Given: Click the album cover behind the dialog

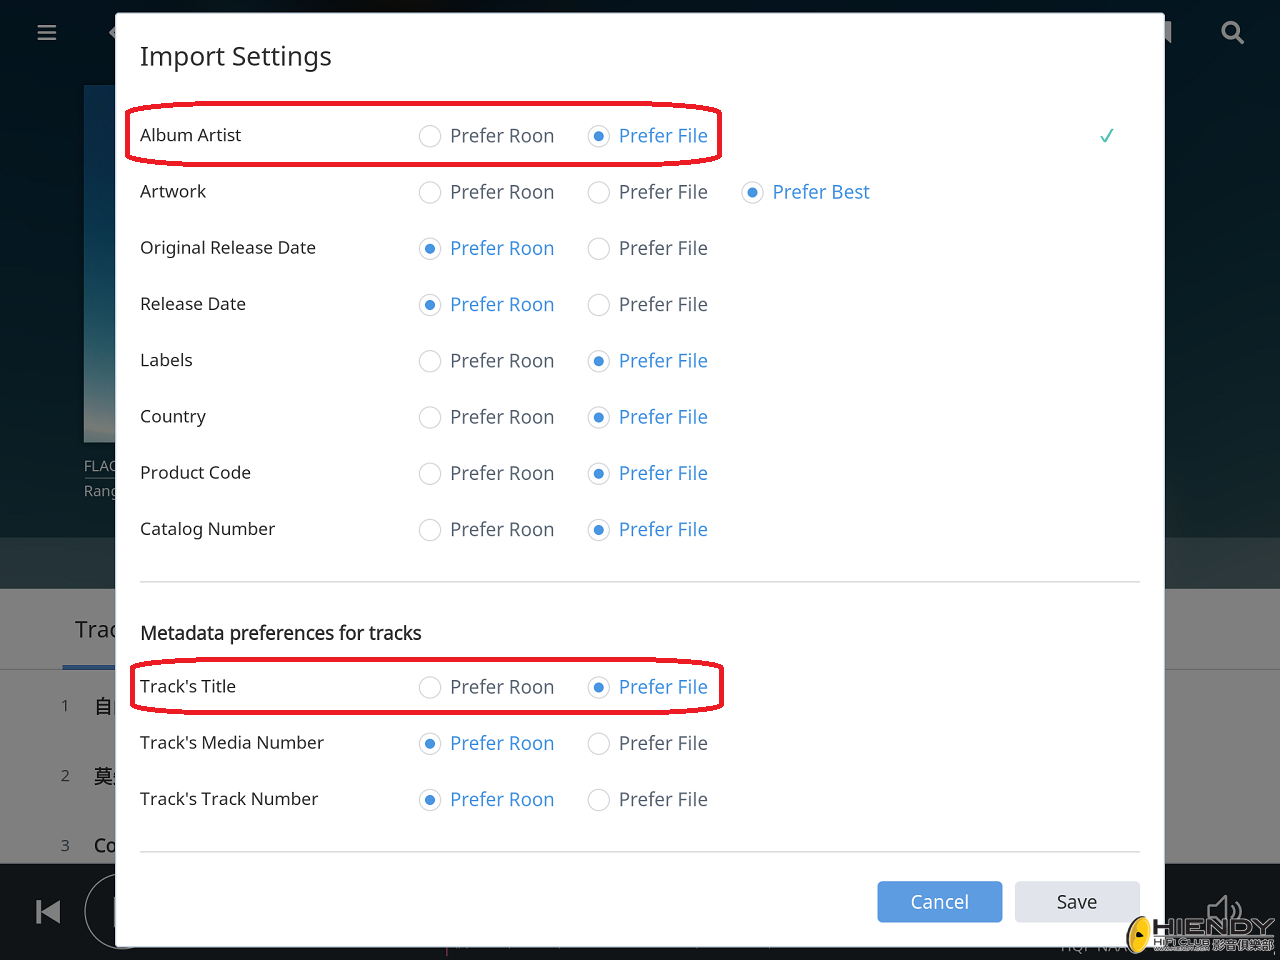Looking at the screenshot, I should tap(99, 262).
